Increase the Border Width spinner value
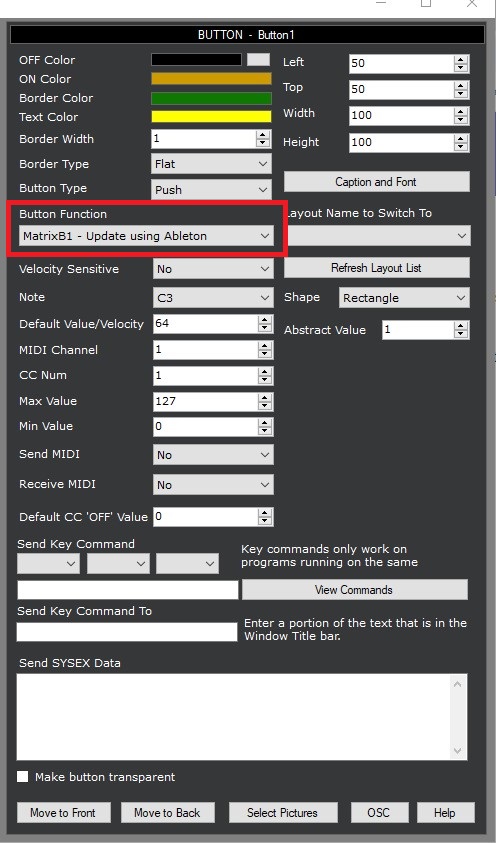 [263, 135]
